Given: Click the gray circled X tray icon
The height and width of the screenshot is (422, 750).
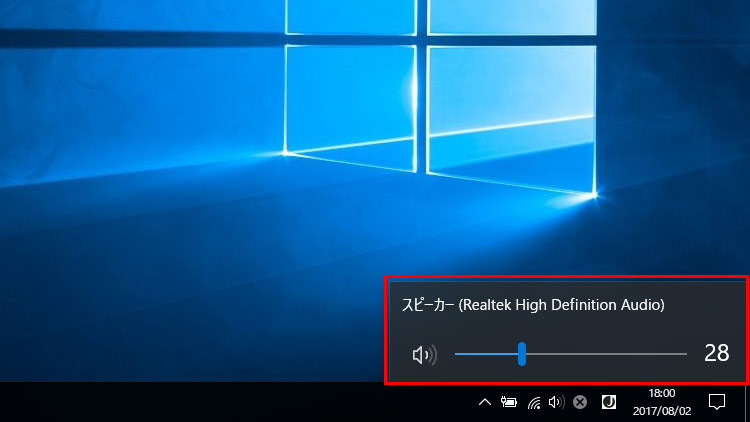Looking at the screenshot, I should [x=580, y=402].
